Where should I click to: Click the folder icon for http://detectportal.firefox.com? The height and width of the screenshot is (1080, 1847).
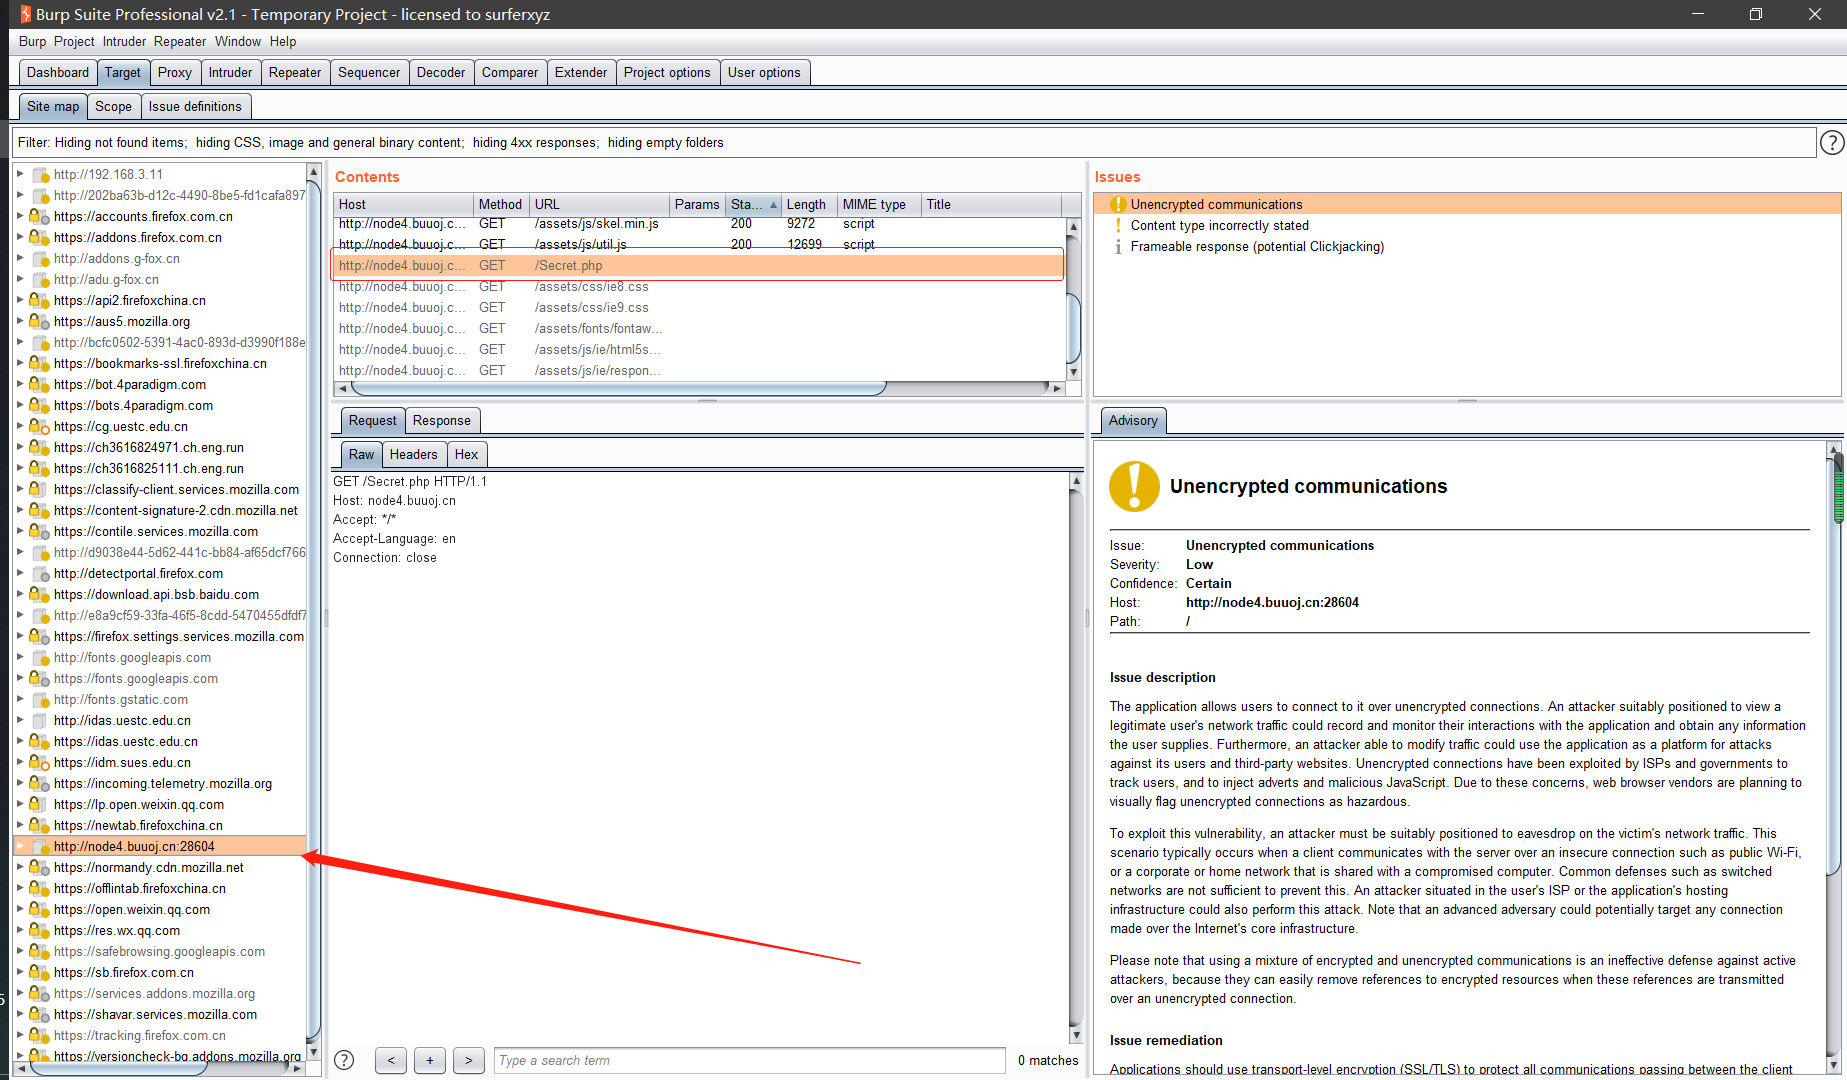pyautogui.click(x=40, y=573)
